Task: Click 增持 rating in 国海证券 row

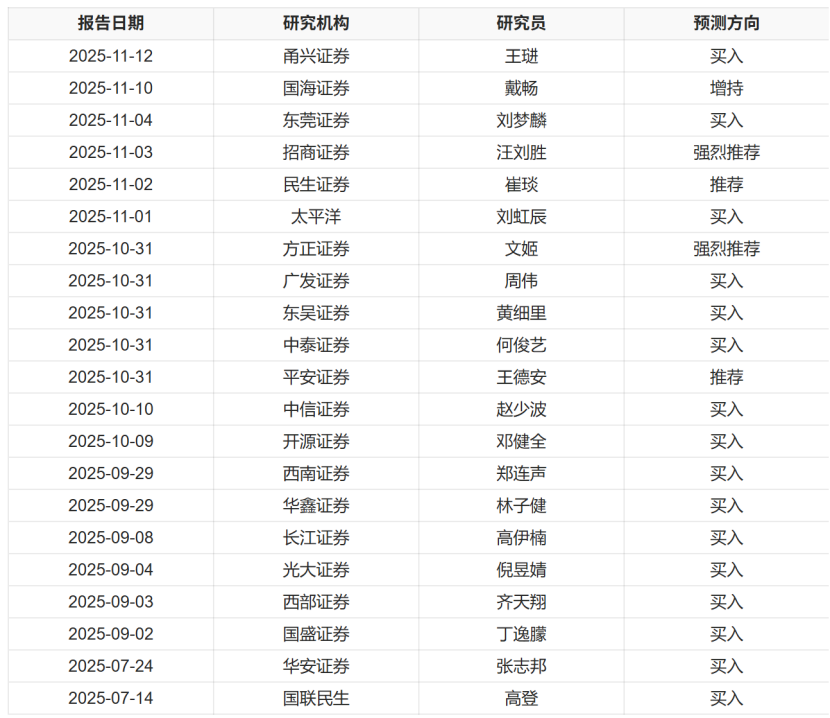Action: coord(726,88)
